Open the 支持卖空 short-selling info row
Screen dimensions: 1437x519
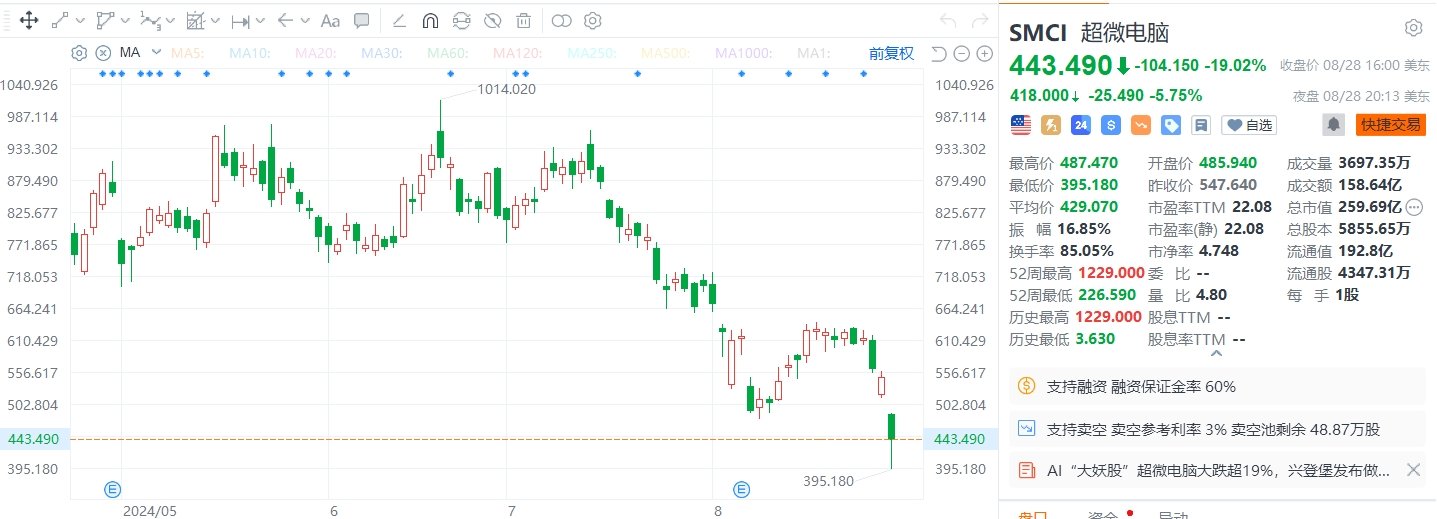click(x=1218, y=429)
